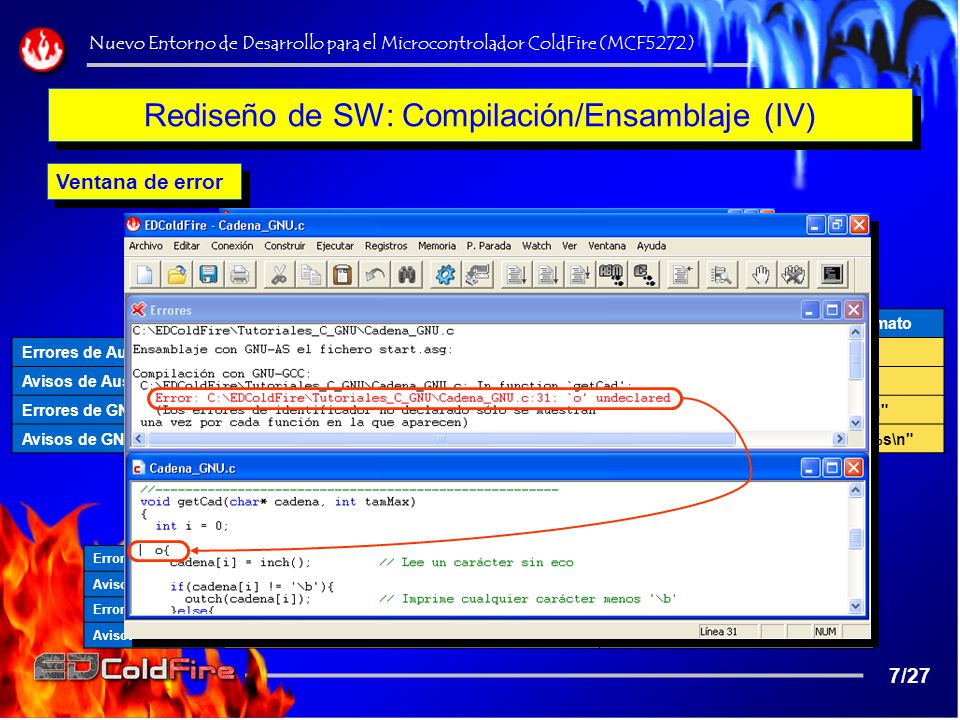
Task: Click the Copy toolbar icon
Action: coord(311,274)
